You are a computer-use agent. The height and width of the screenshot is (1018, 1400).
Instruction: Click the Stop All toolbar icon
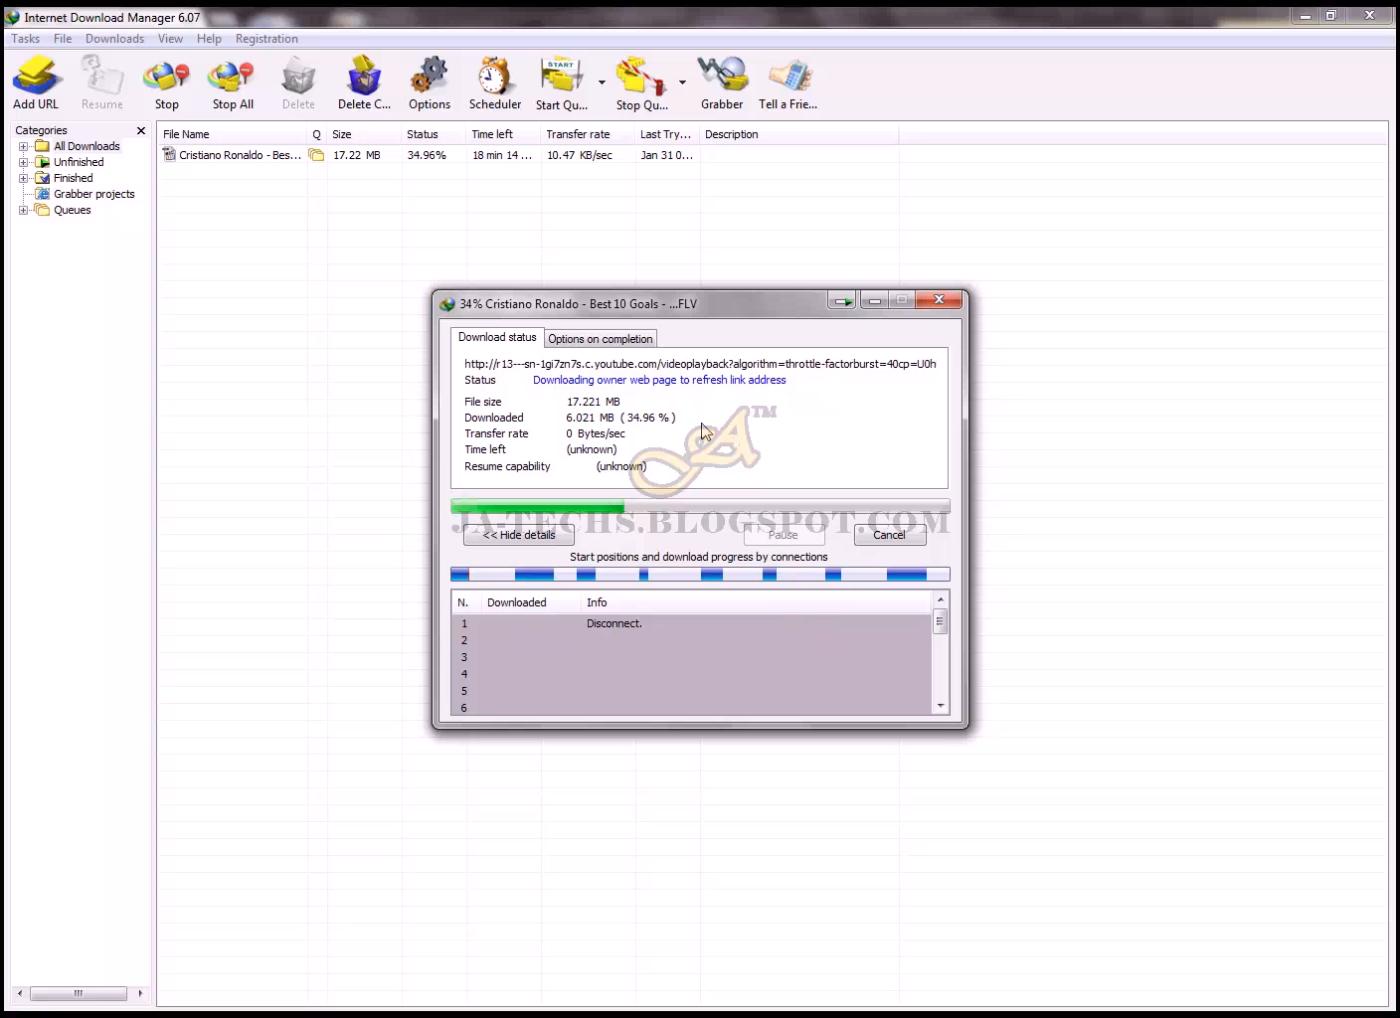point(232,76)
